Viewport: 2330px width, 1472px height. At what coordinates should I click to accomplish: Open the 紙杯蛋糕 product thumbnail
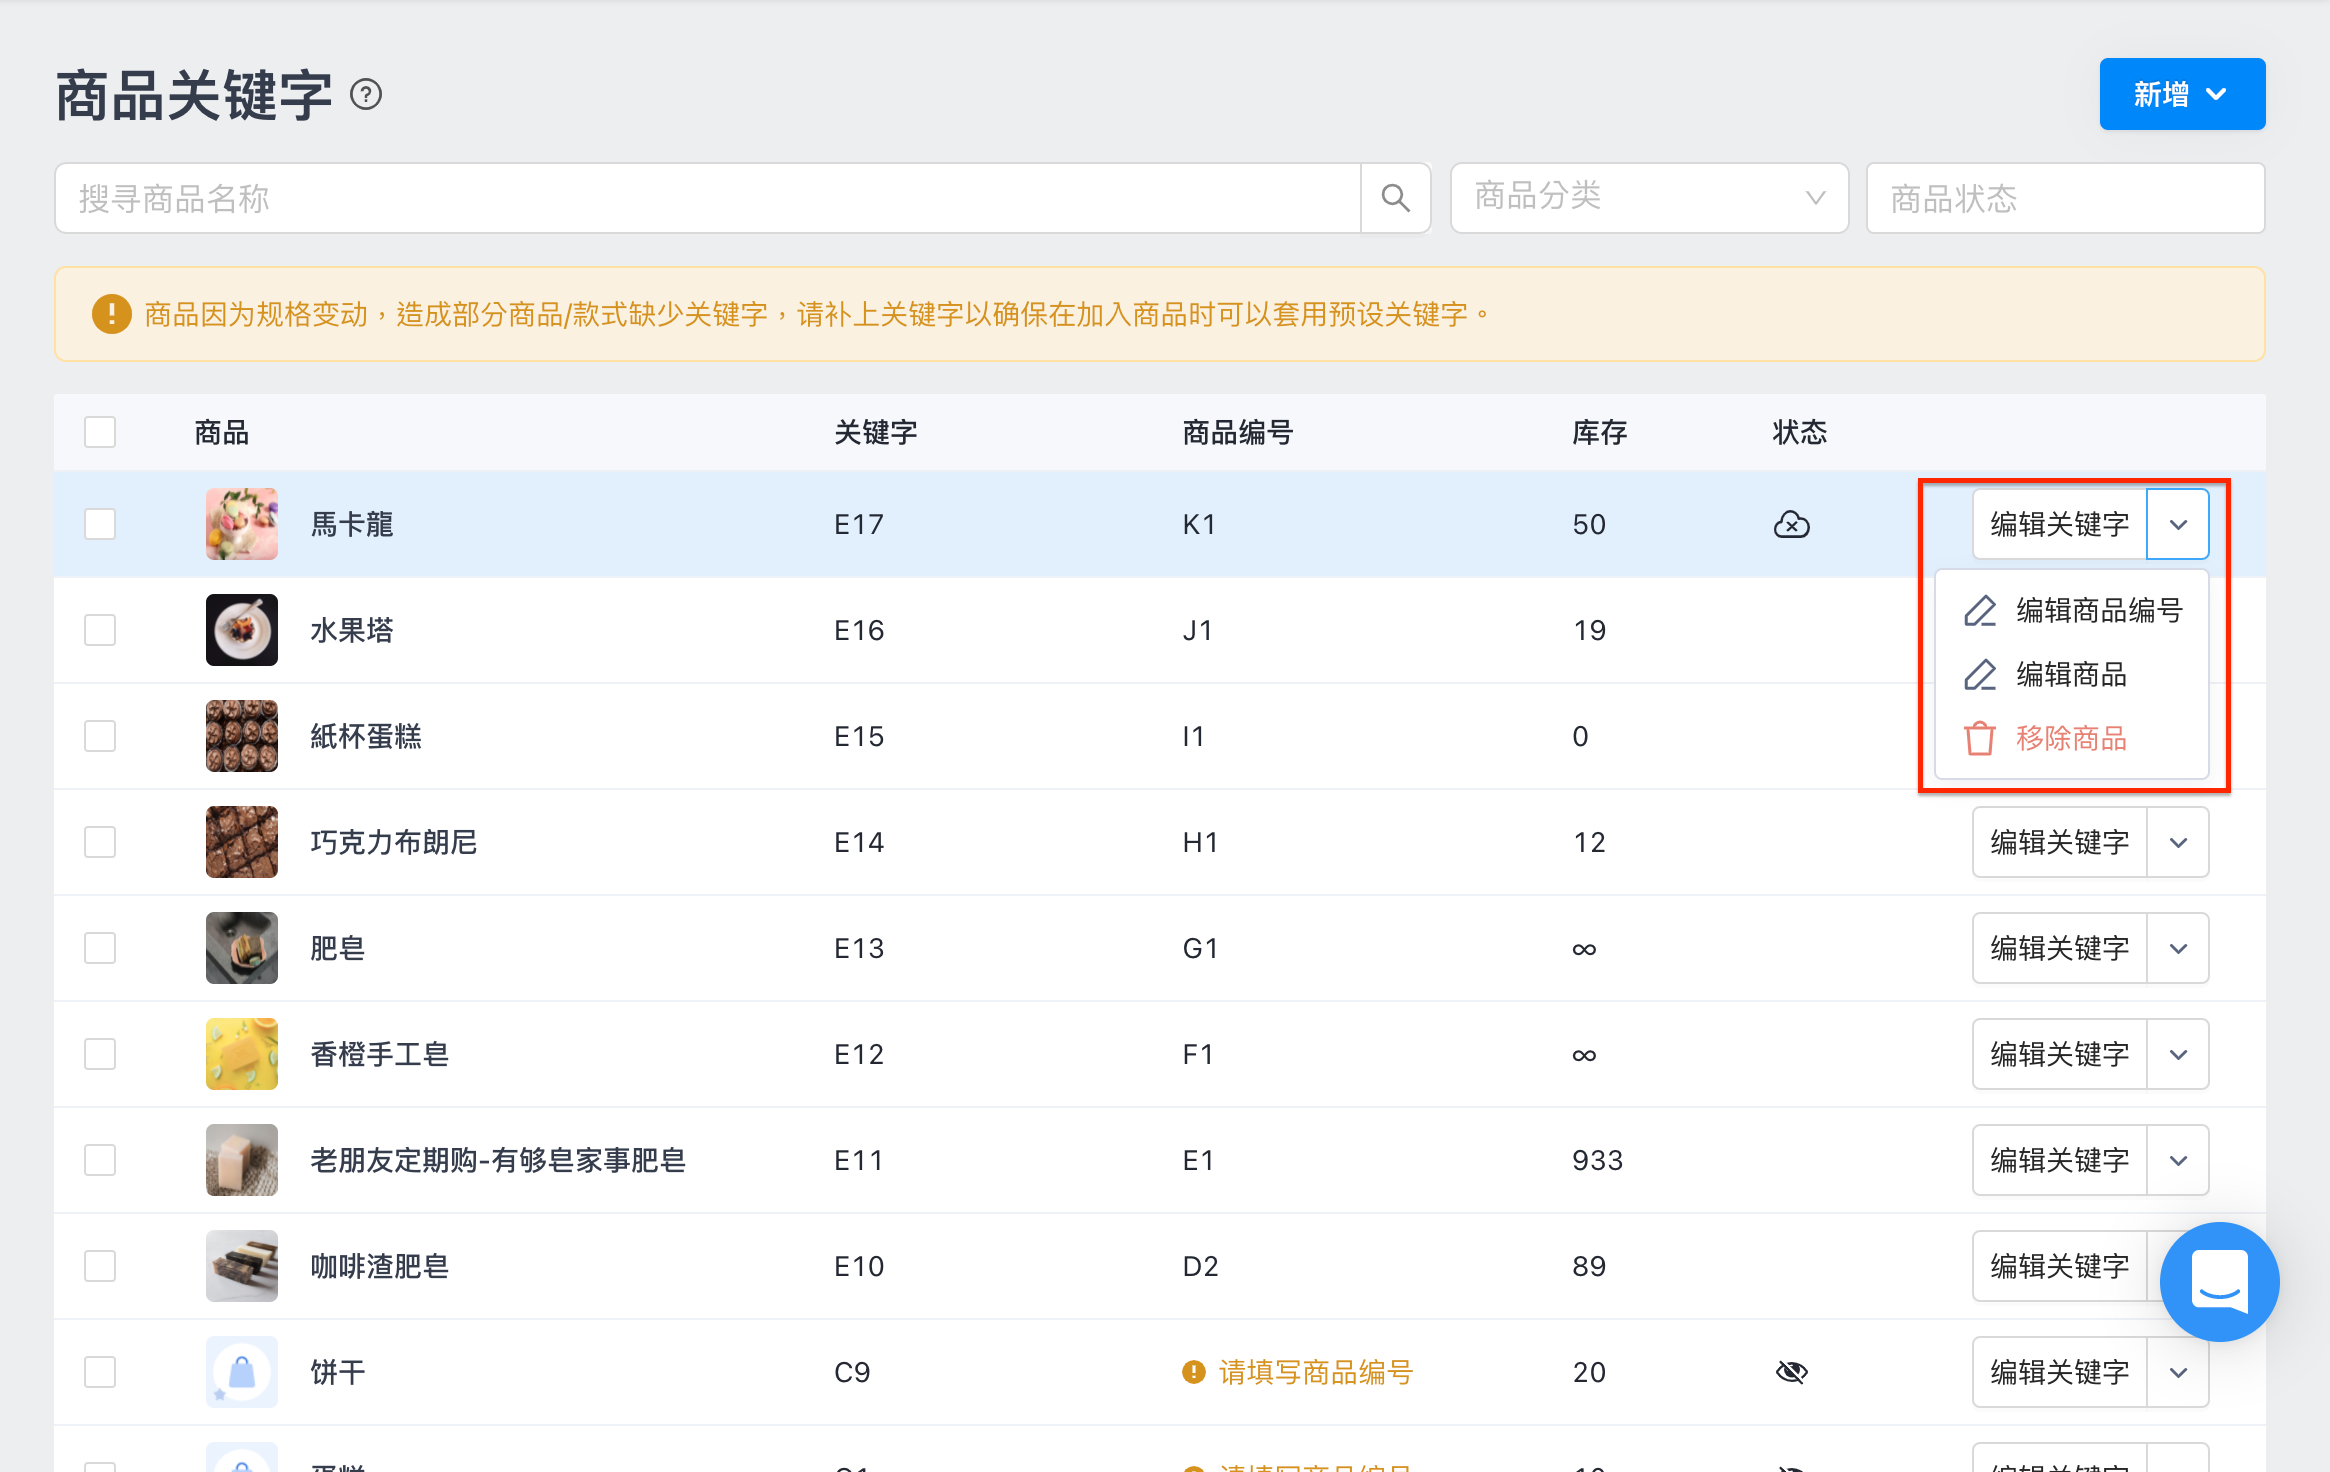tap(242, 736)
